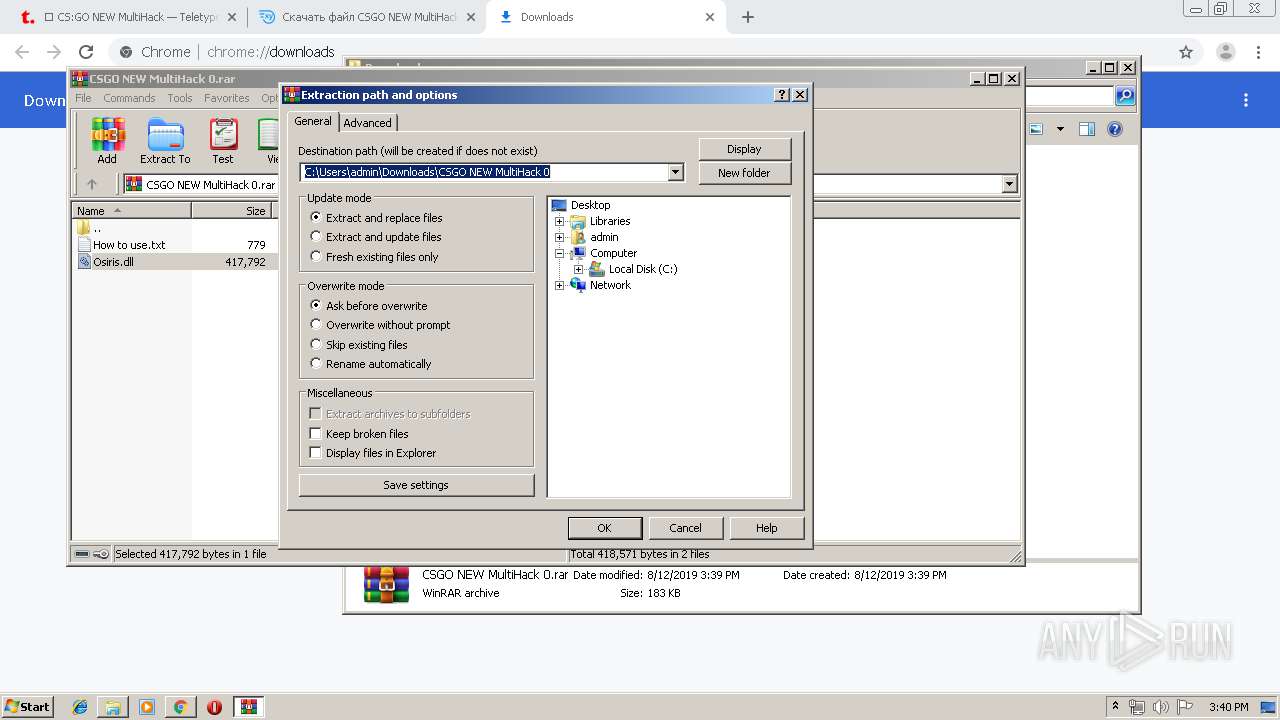Bookmark page with star icon
Viewport: 1280px width, 720px height.
coord(1186,52)
